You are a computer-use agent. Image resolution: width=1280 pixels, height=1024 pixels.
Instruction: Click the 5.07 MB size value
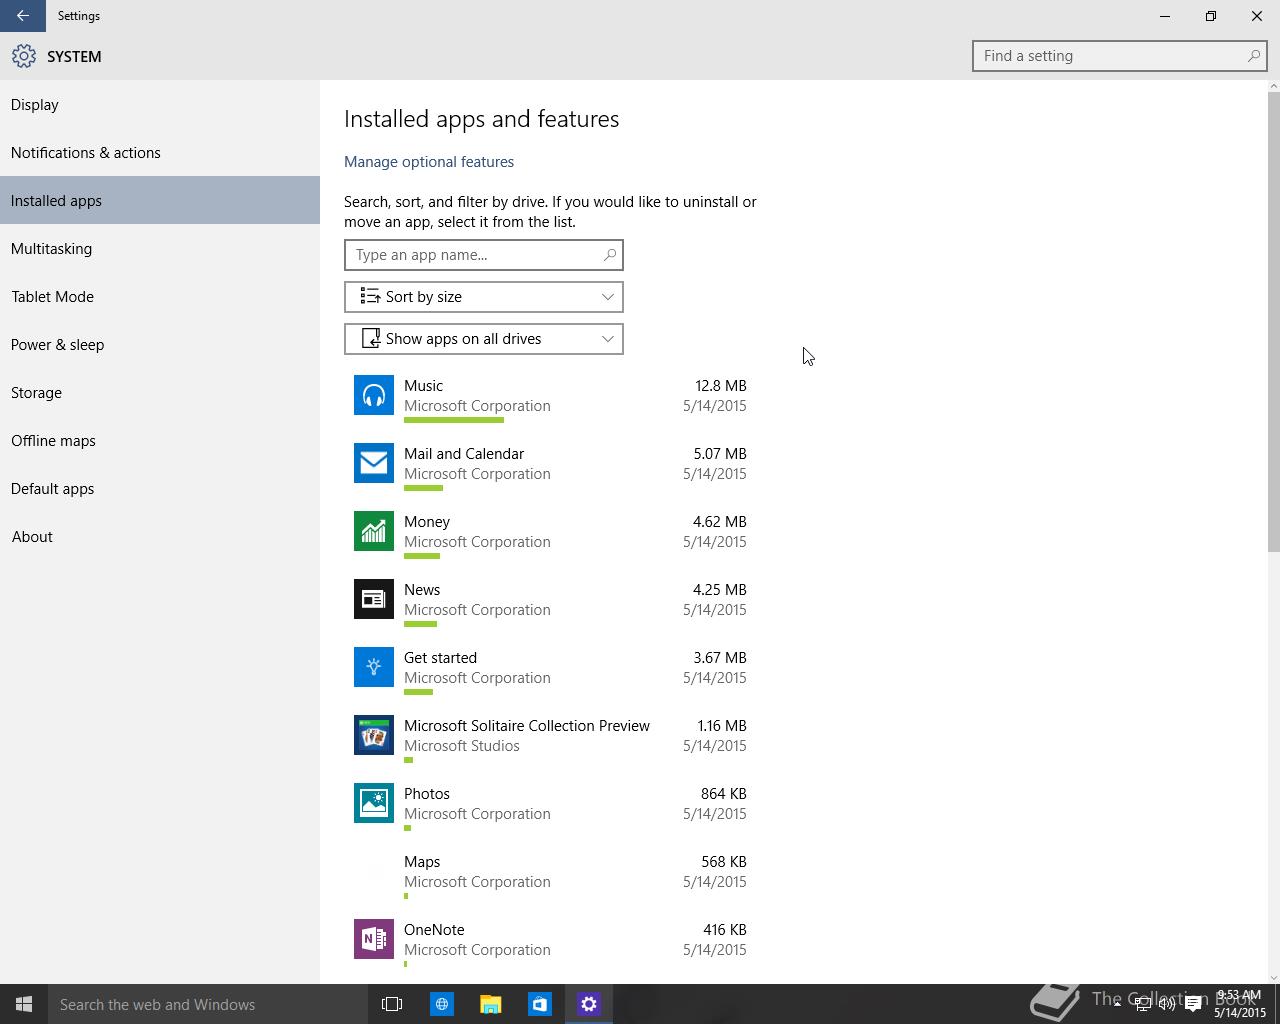720,453
